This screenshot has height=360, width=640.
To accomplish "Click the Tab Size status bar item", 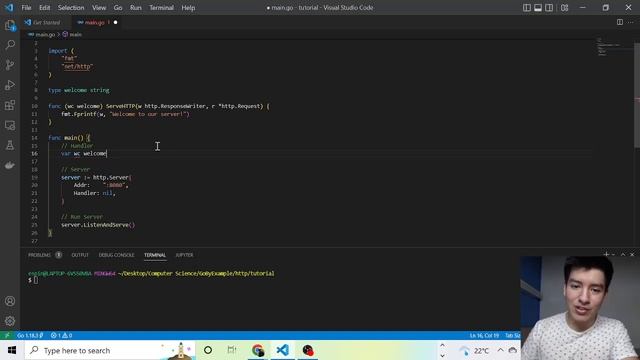I will click(513, 335).
